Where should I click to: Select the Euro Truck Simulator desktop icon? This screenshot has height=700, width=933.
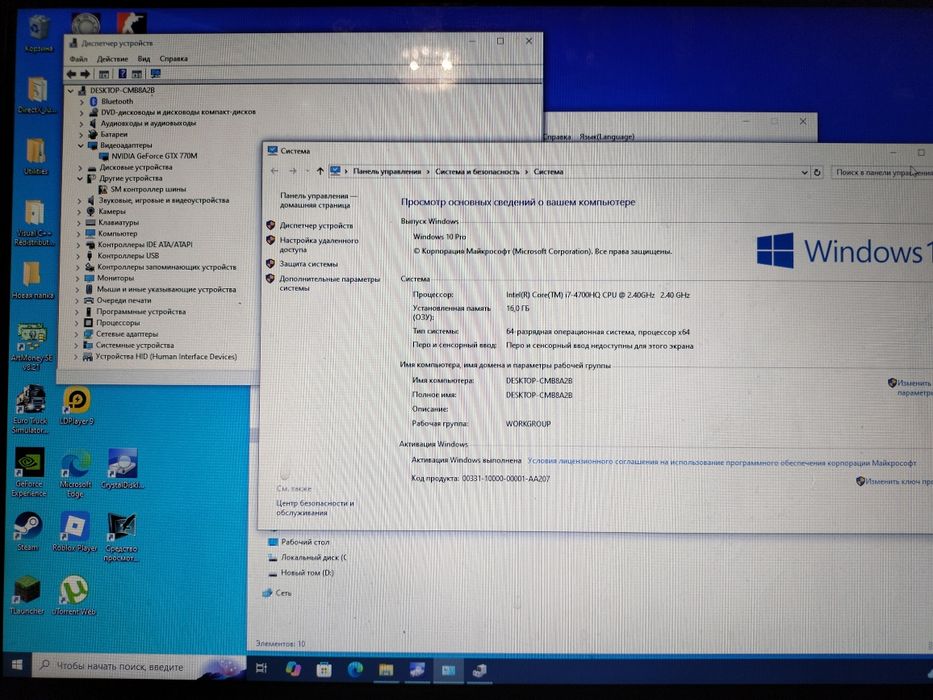tap(30, 409)
